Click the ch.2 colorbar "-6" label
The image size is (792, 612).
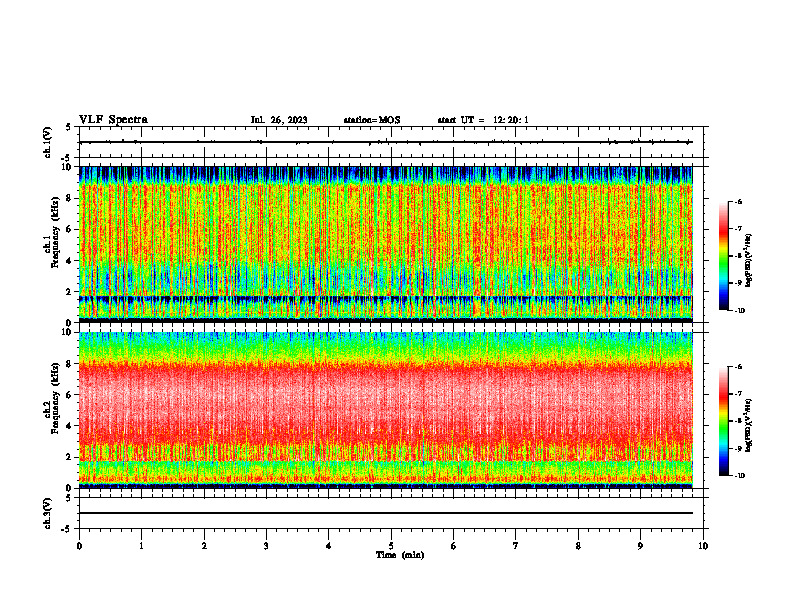pyautogui.click(x=739, y=367)
